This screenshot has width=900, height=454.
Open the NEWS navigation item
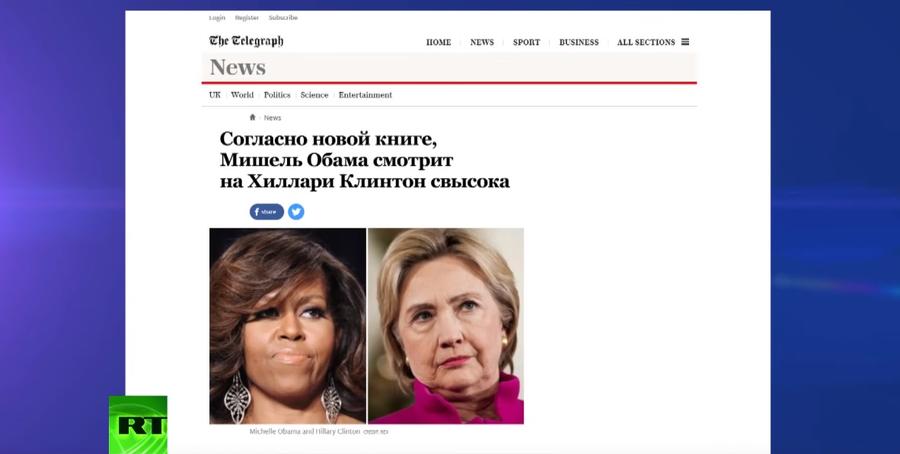point(482,42)
